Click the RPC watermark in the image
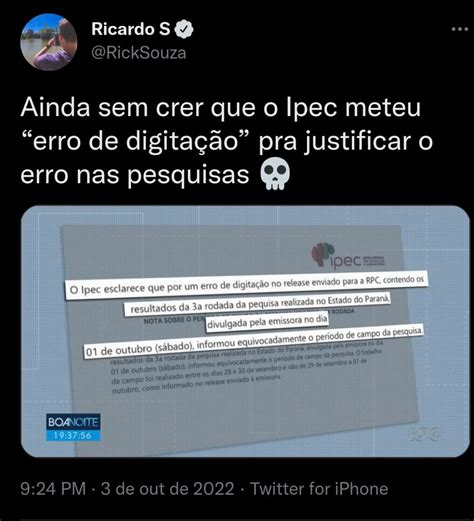This screenshot has height=521, width=474. tap(424, 434)
